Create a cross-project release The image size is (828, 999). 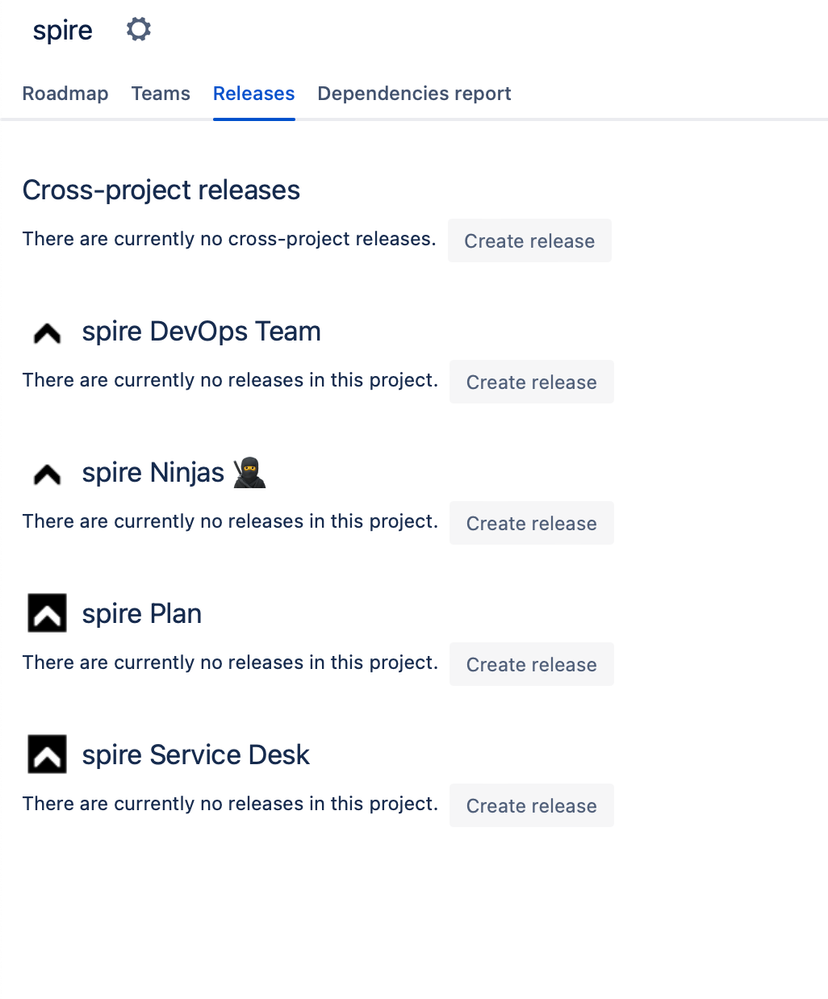pyautogui.click(x=529, y=241)
